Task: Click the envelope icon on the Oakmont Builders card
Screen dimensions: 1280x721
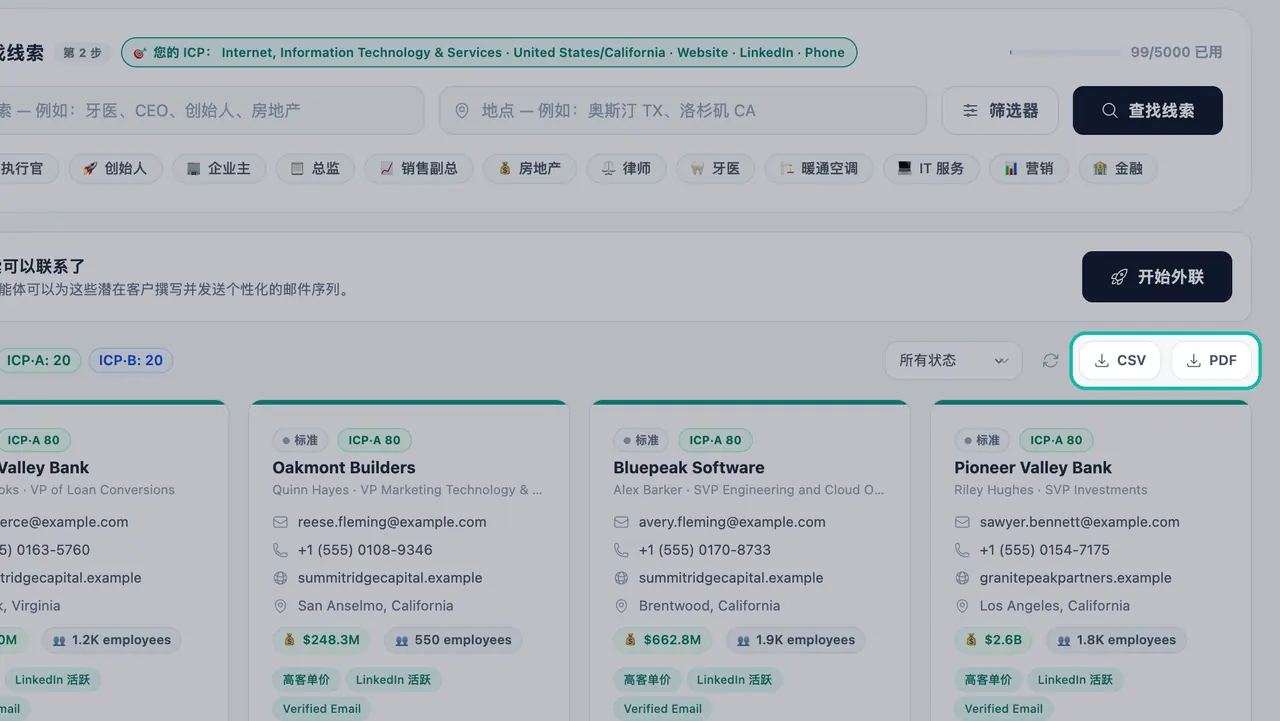Action: 280,522
